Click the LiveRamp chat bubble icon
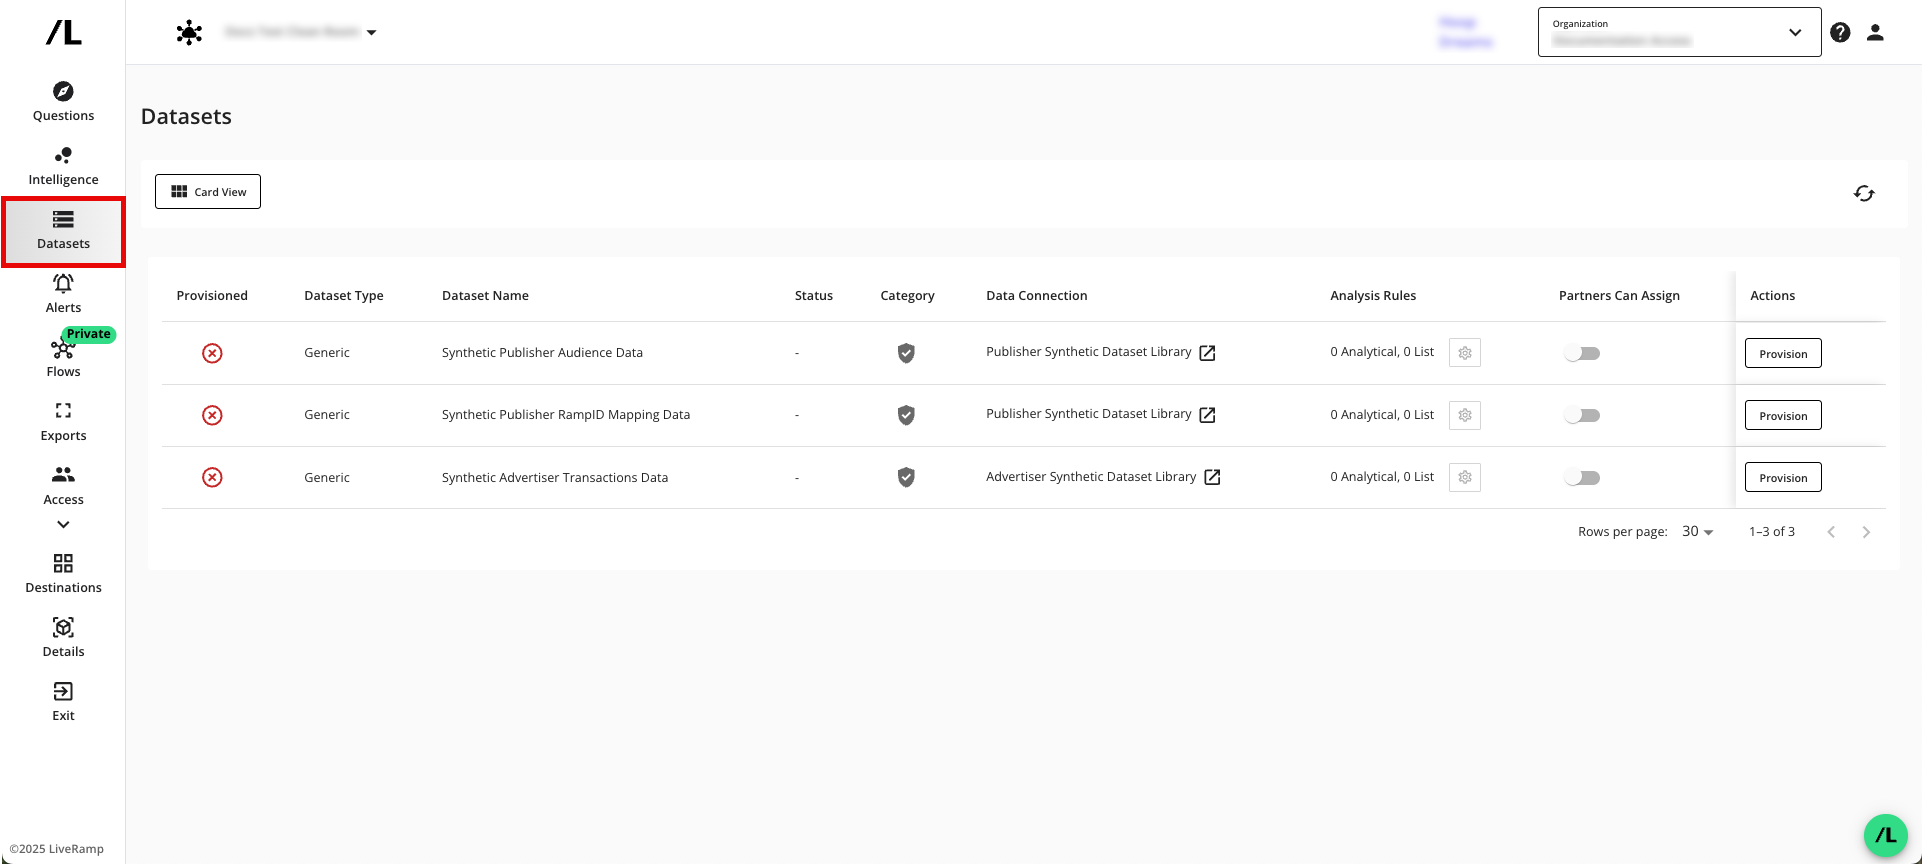The image size is (1922, 864). click(1885, 835)
